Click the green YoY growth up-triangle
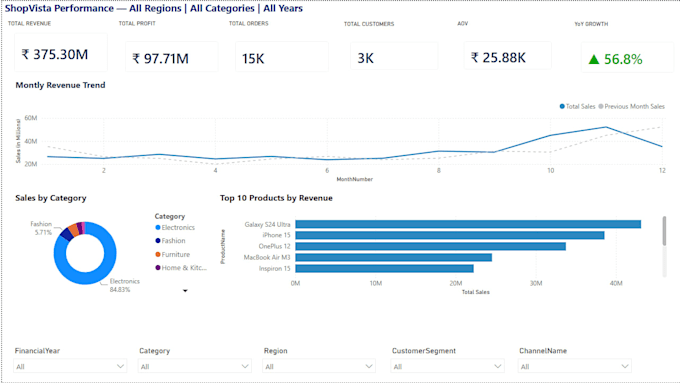This screenshot has width=680, height=383. click(x=594, y=59)
